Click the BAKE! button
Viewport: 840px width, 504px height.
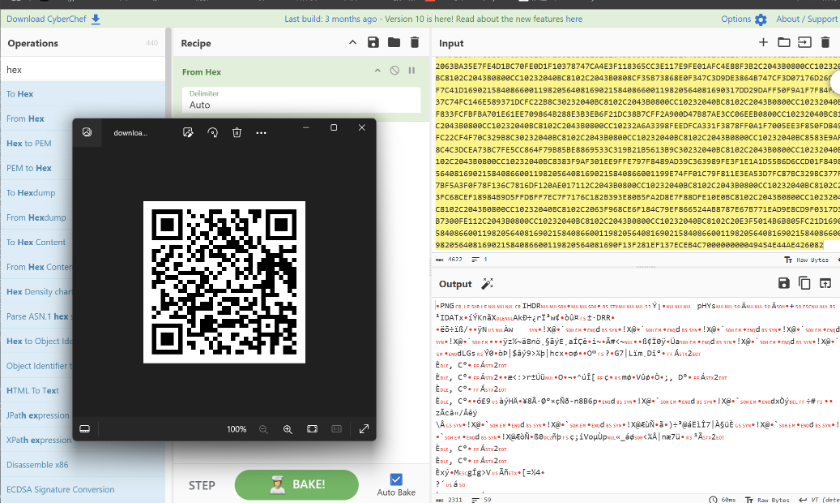click(x=296, y=485)
